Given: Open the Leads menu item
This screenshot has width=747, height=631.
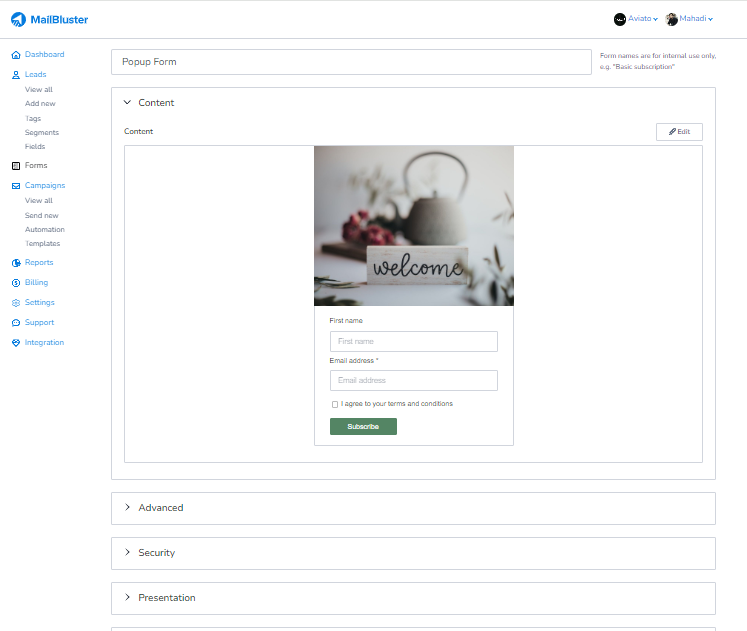Looking at the screenshot, I should [x=35, y=74].
